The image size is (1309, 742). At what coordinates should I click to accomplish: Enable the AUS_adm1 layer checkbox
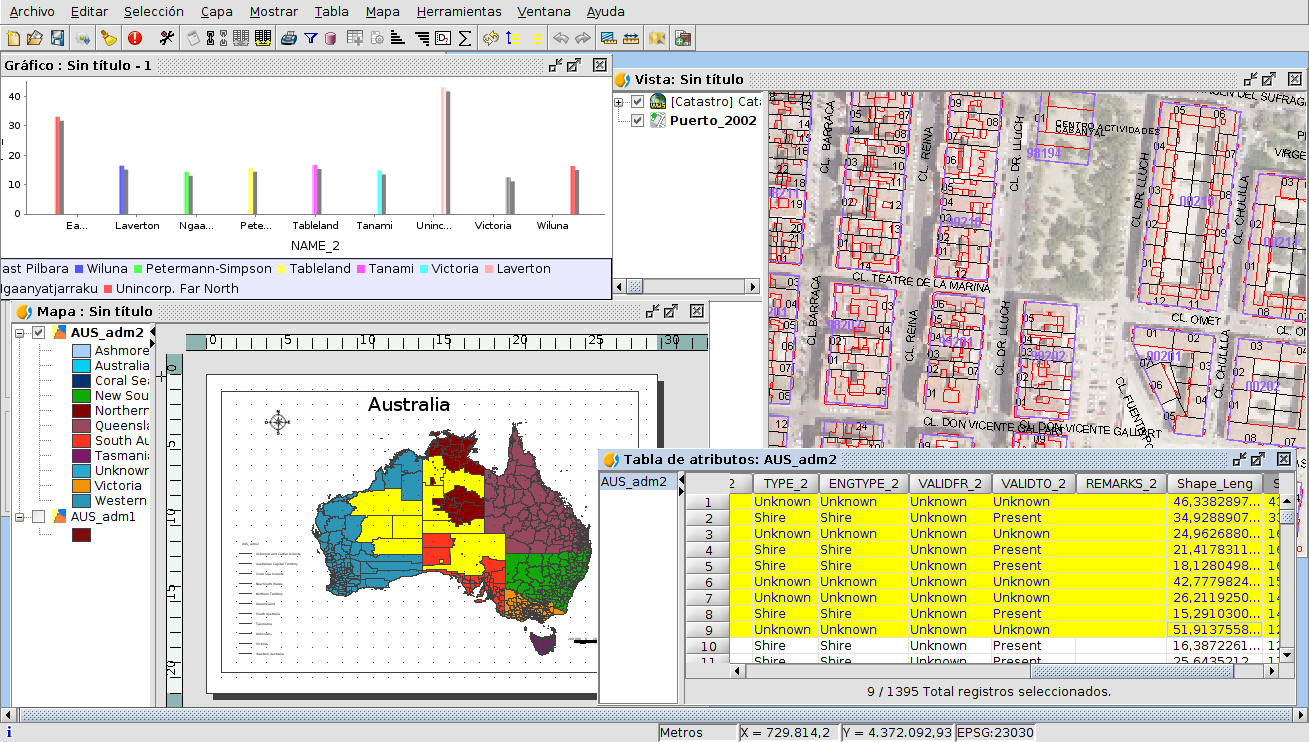coord(39,517)
